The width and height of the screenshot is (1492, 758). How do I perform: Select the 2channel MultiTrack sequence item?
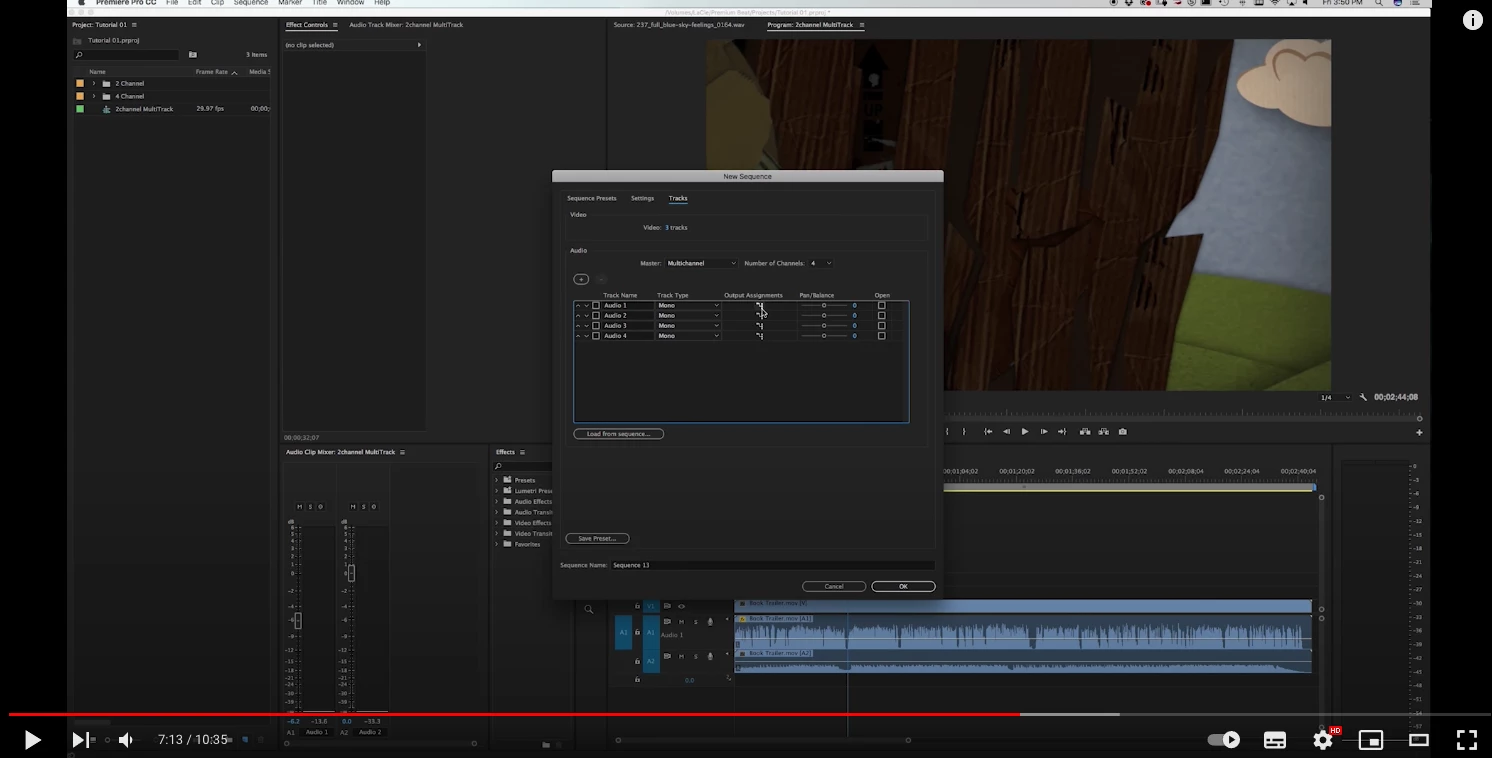coord(144,109)
